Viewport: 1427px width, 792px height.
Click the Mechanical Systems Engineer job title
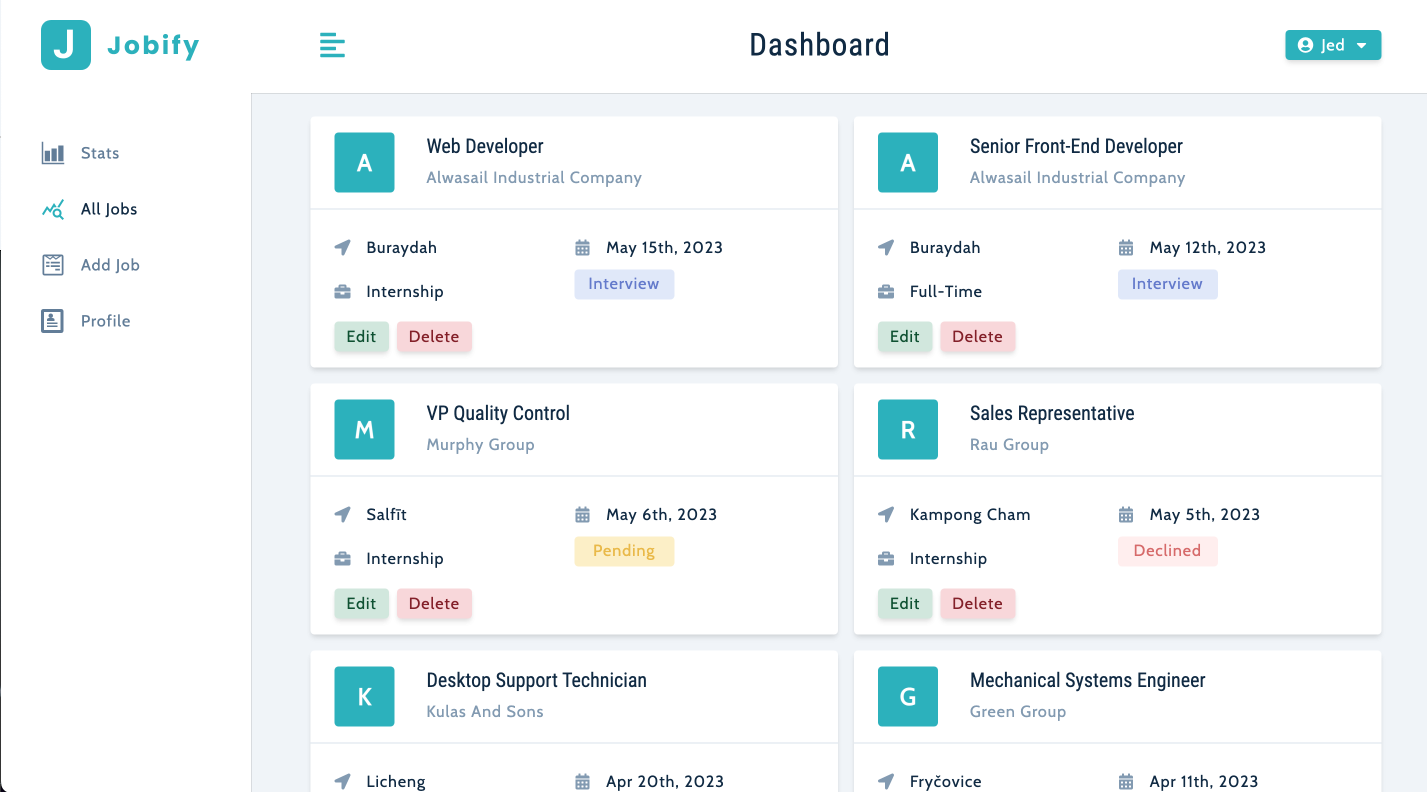pos(1087,681)
